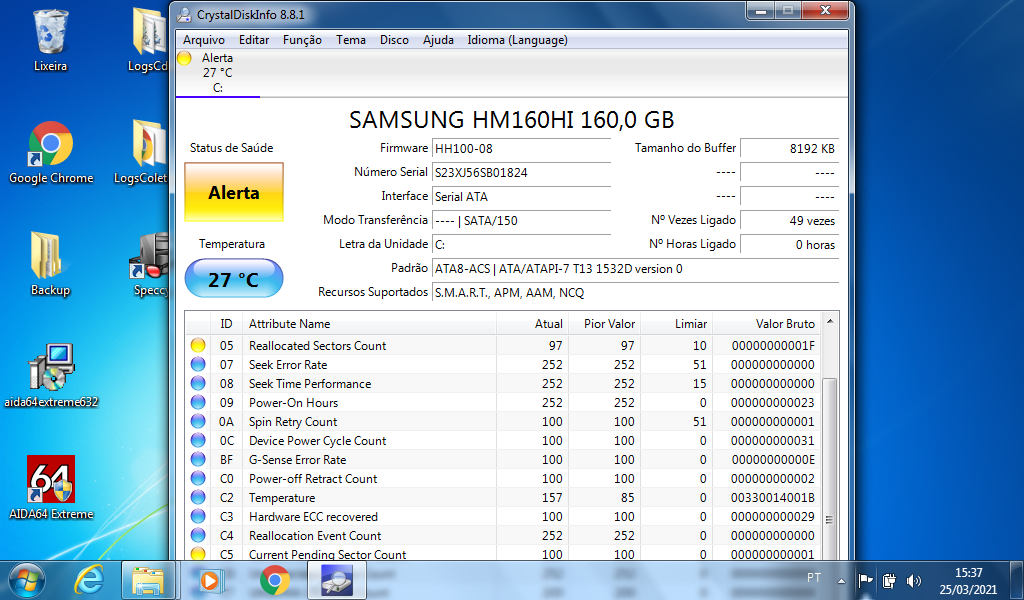This screenshot has width=1024, height=600.
Task: Click the Pior Valor column header
Action: 603,324
